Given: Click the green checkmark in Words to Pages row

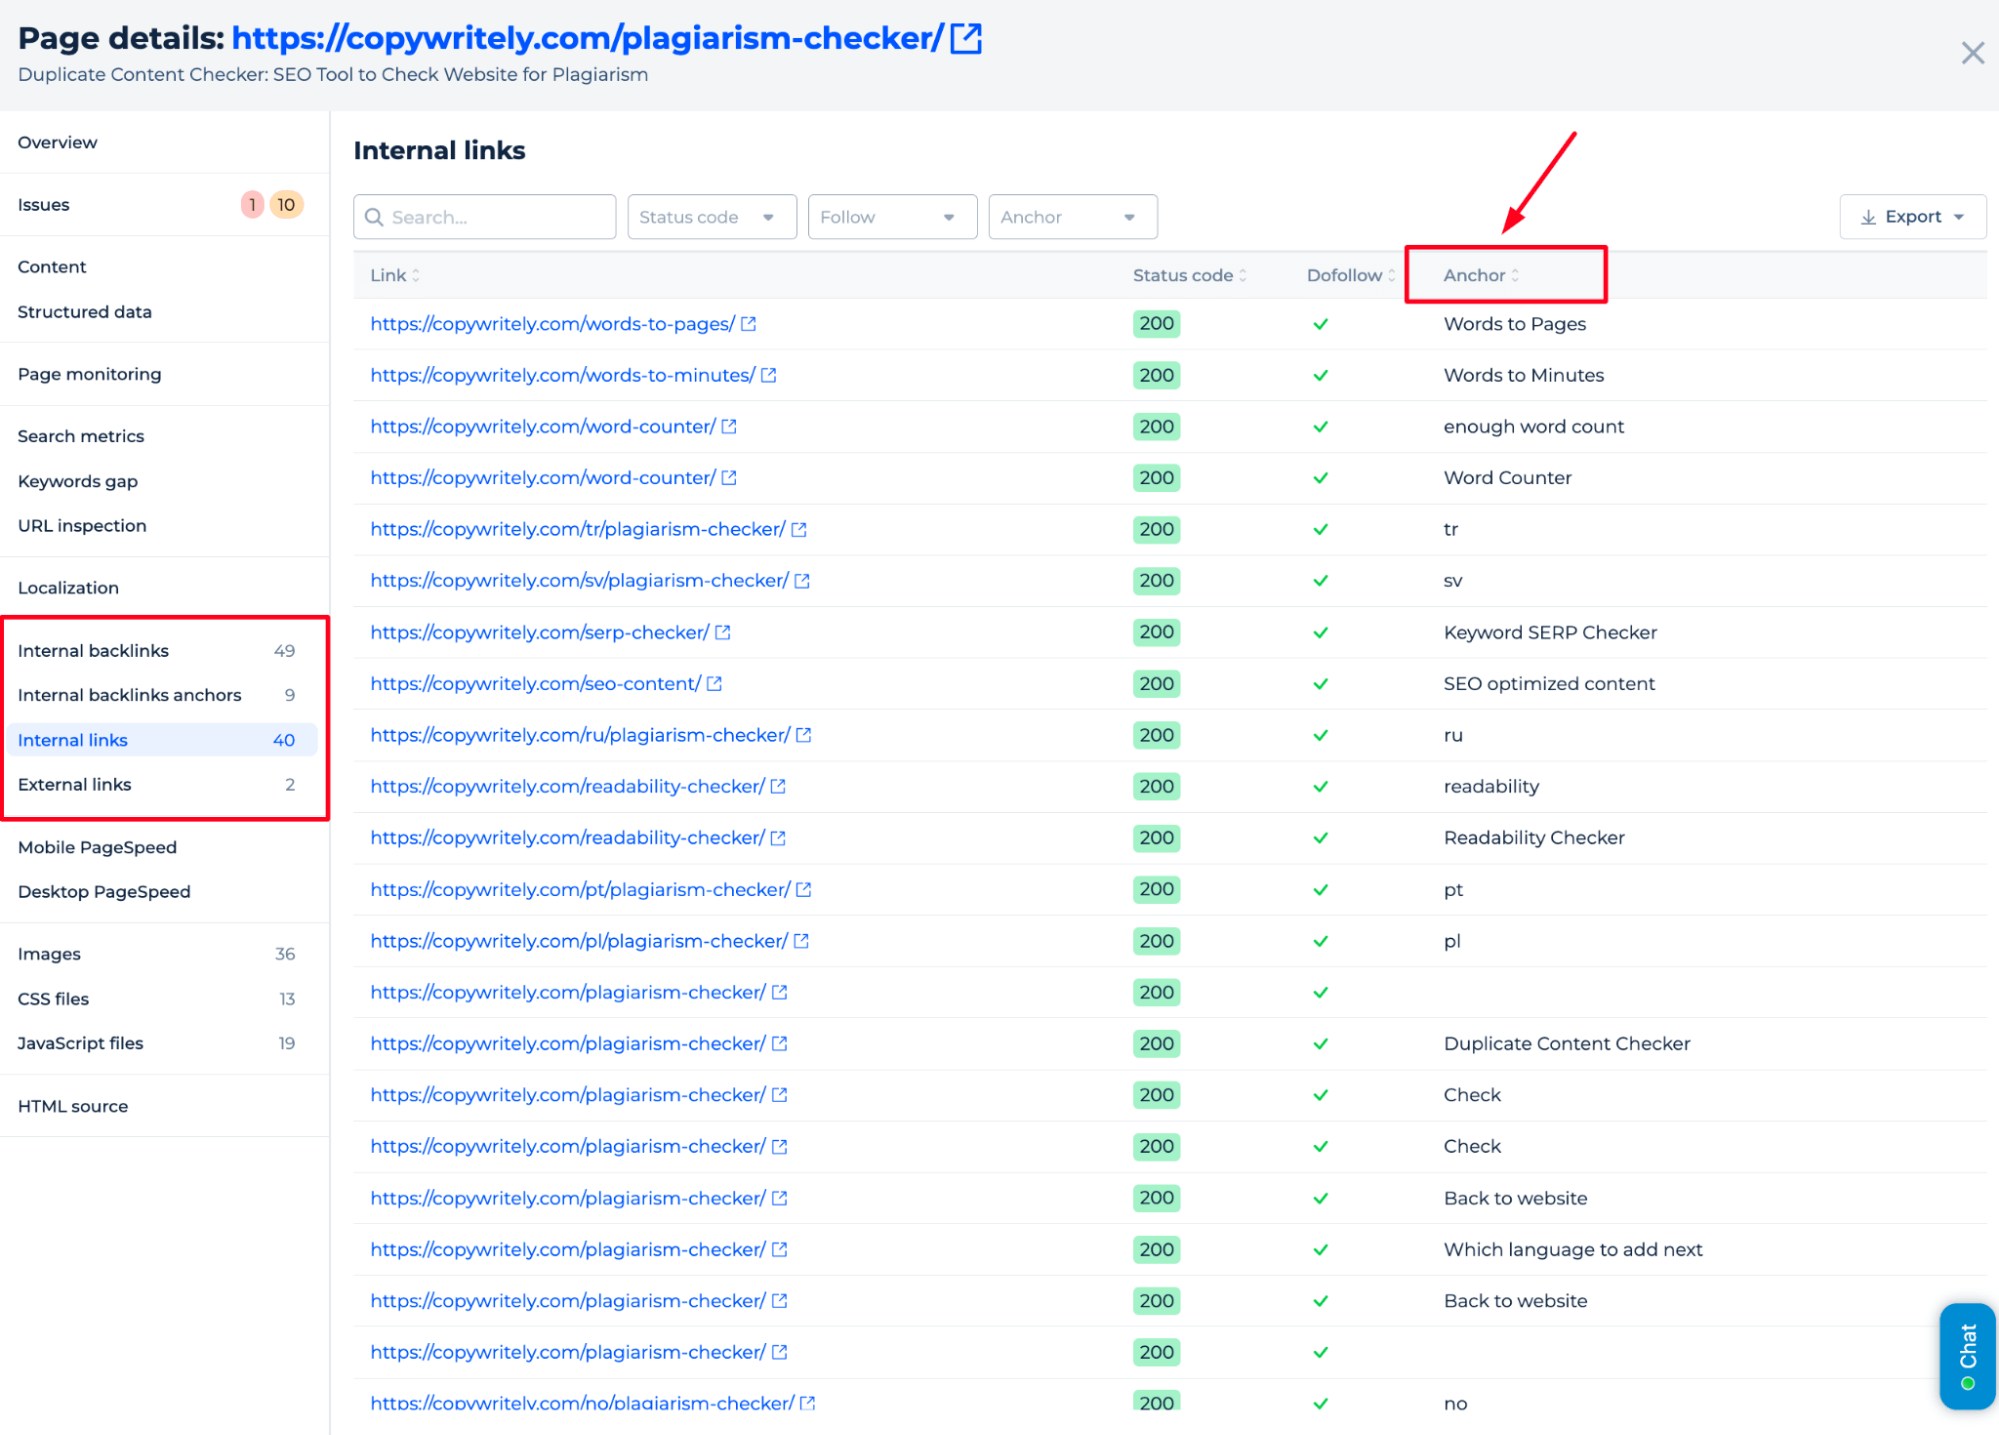Looking at the screenshot, I should [x=1320, y=324].
